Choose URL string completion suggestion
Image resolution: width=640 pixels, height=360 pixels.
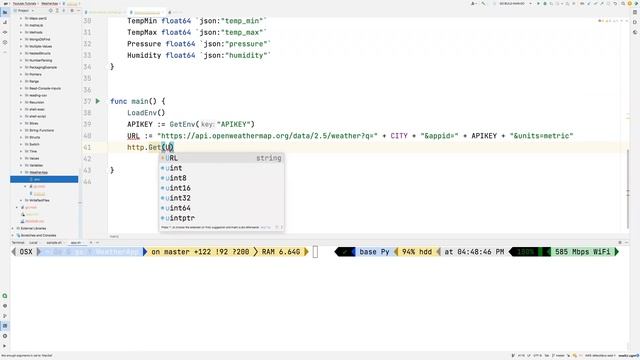pyautogui.click(x=221, y=158)
